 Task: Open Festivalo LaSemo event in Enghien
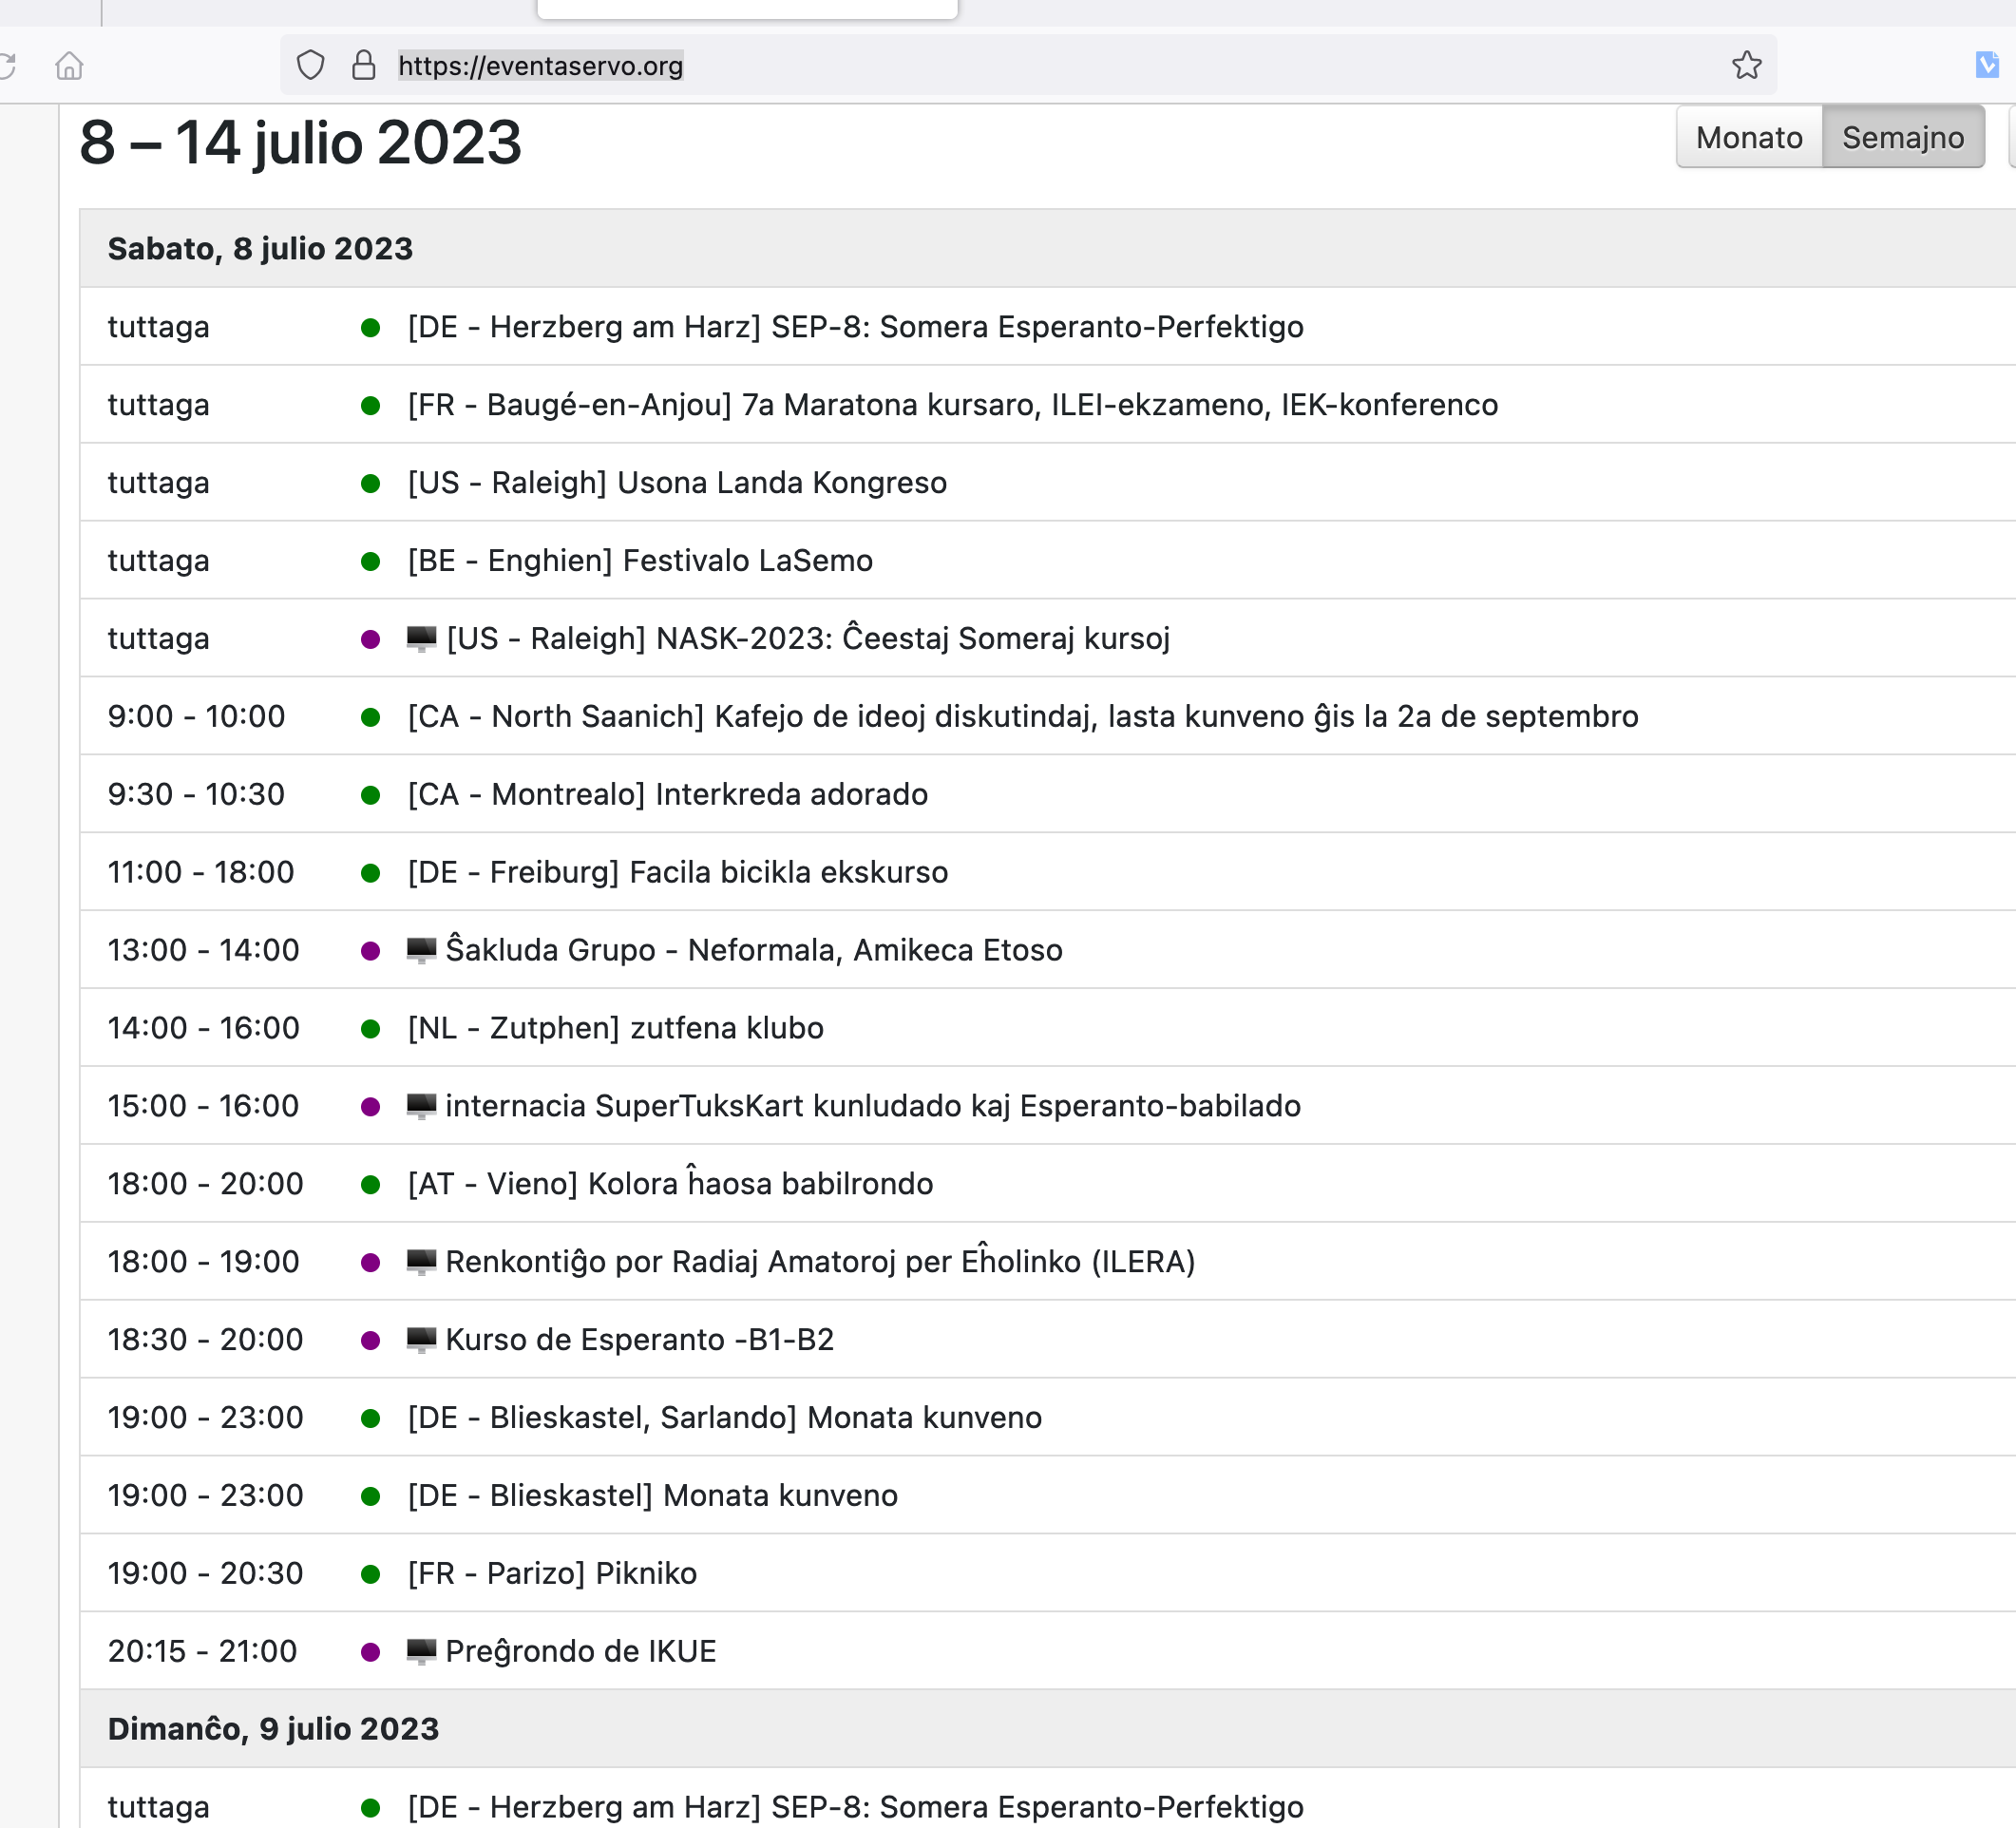pos(640,561)
